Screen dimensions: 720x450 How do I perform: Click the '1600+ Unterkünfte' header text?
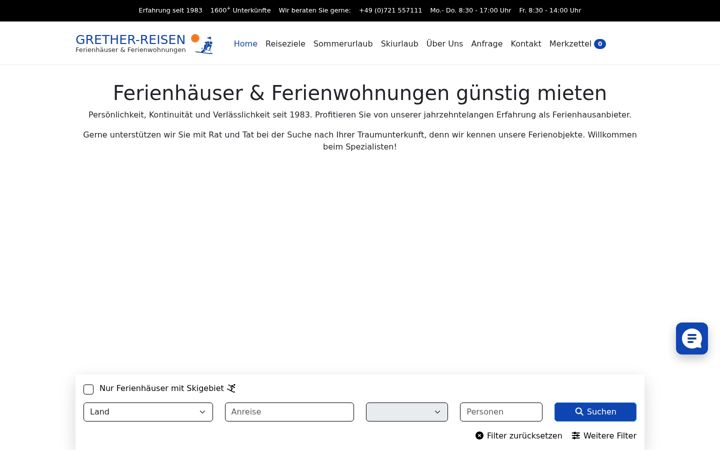[x=241, y=11]
